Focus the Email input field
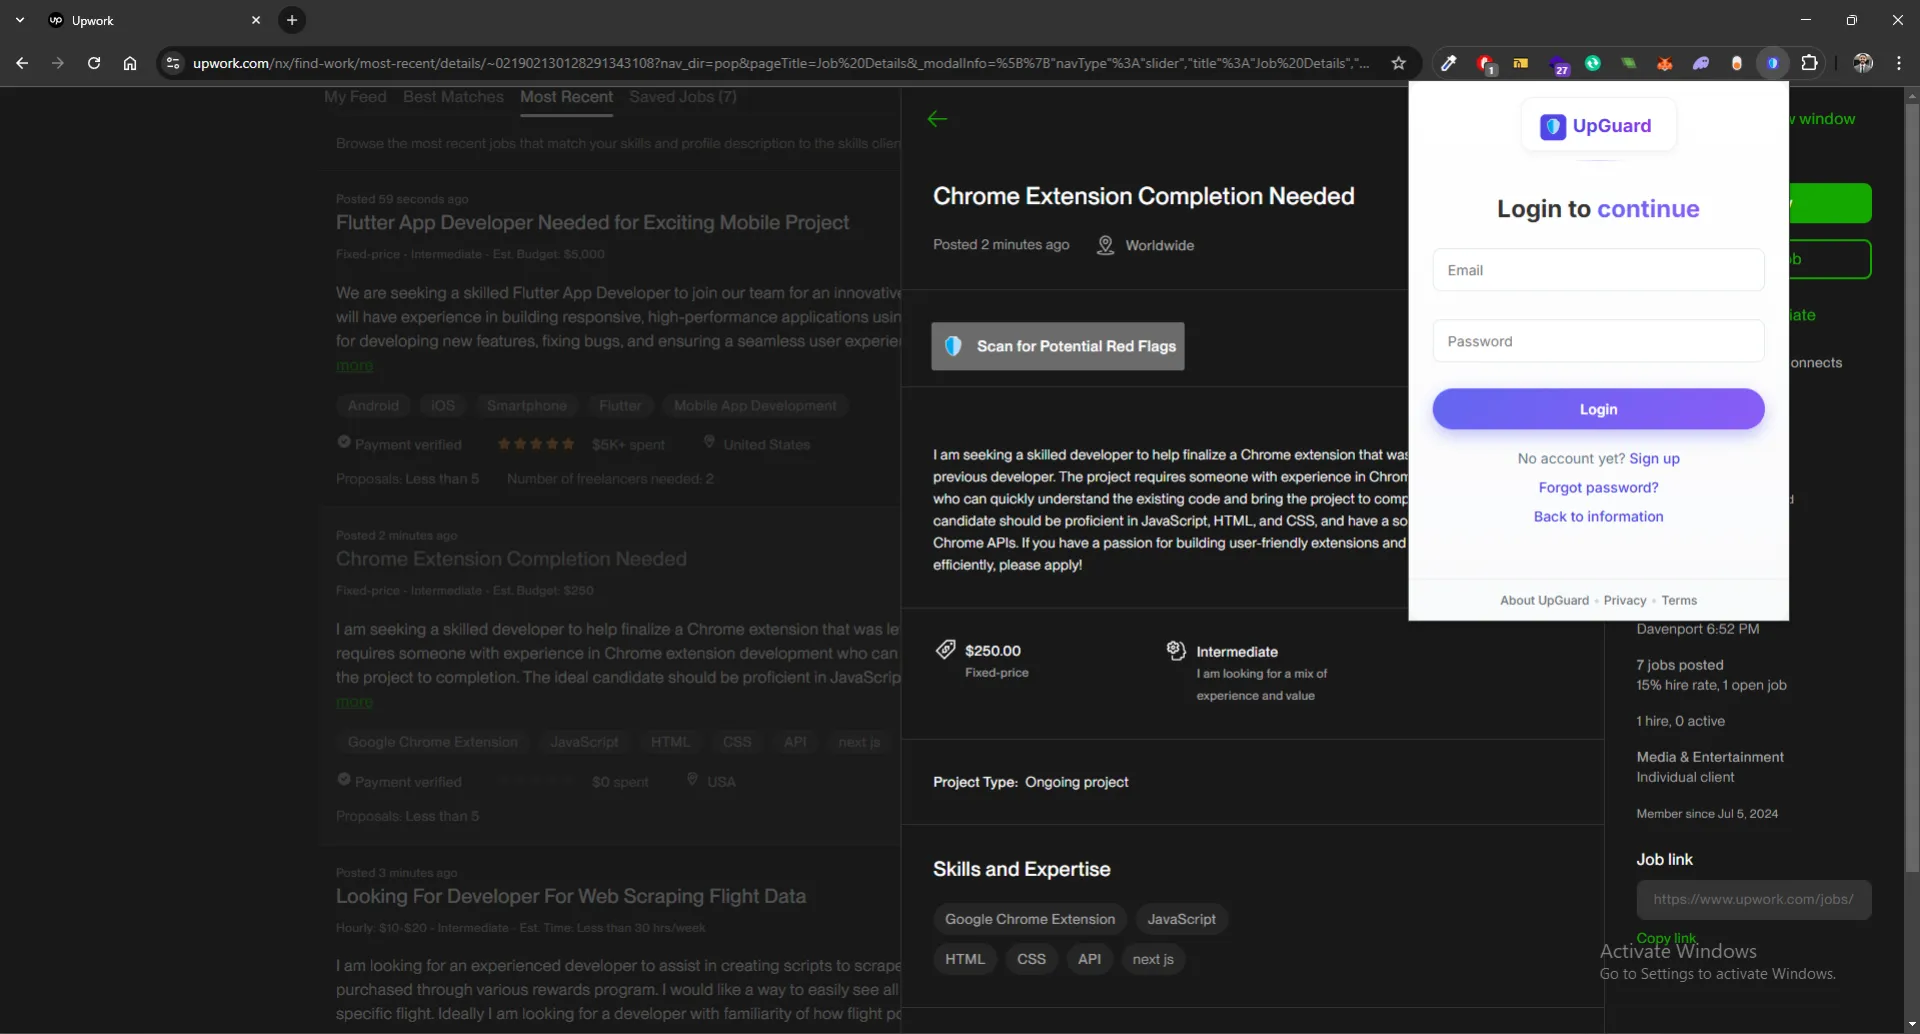This screenshot has height=1034, width=1920. pyautogui.click(x=1598, y=270)
